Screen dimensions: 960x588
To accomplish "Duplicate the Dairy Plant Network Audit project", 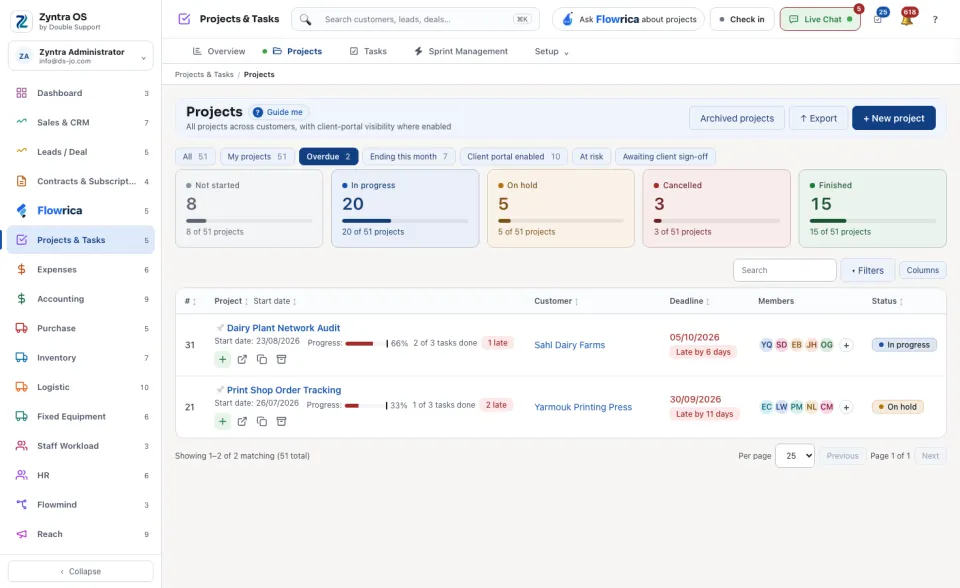I will point(262,360).
